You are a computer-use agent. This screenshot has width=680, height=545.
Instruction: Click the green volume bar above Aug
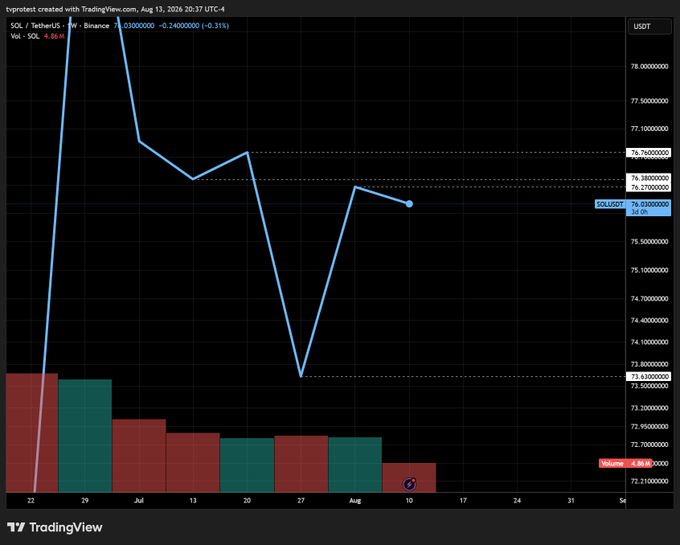355,465
